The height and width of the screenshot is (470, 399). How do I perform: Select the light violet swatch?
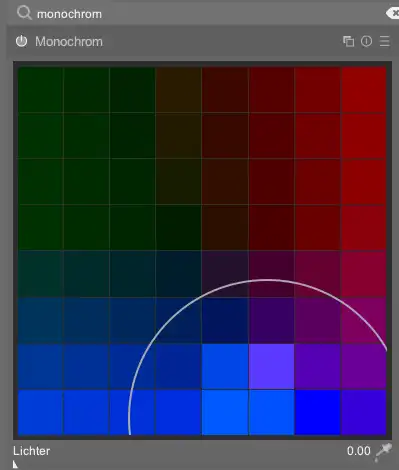point(271,366)
